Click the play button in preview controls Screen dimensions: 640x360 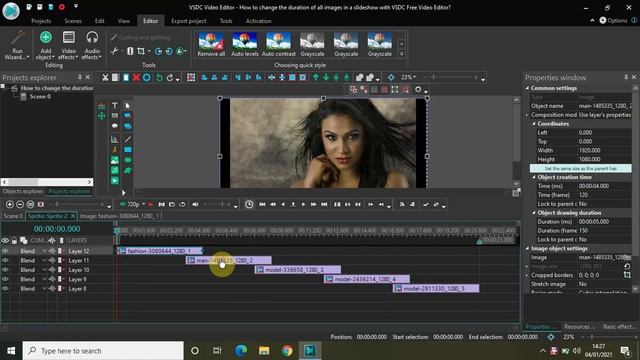coord(303,204)
